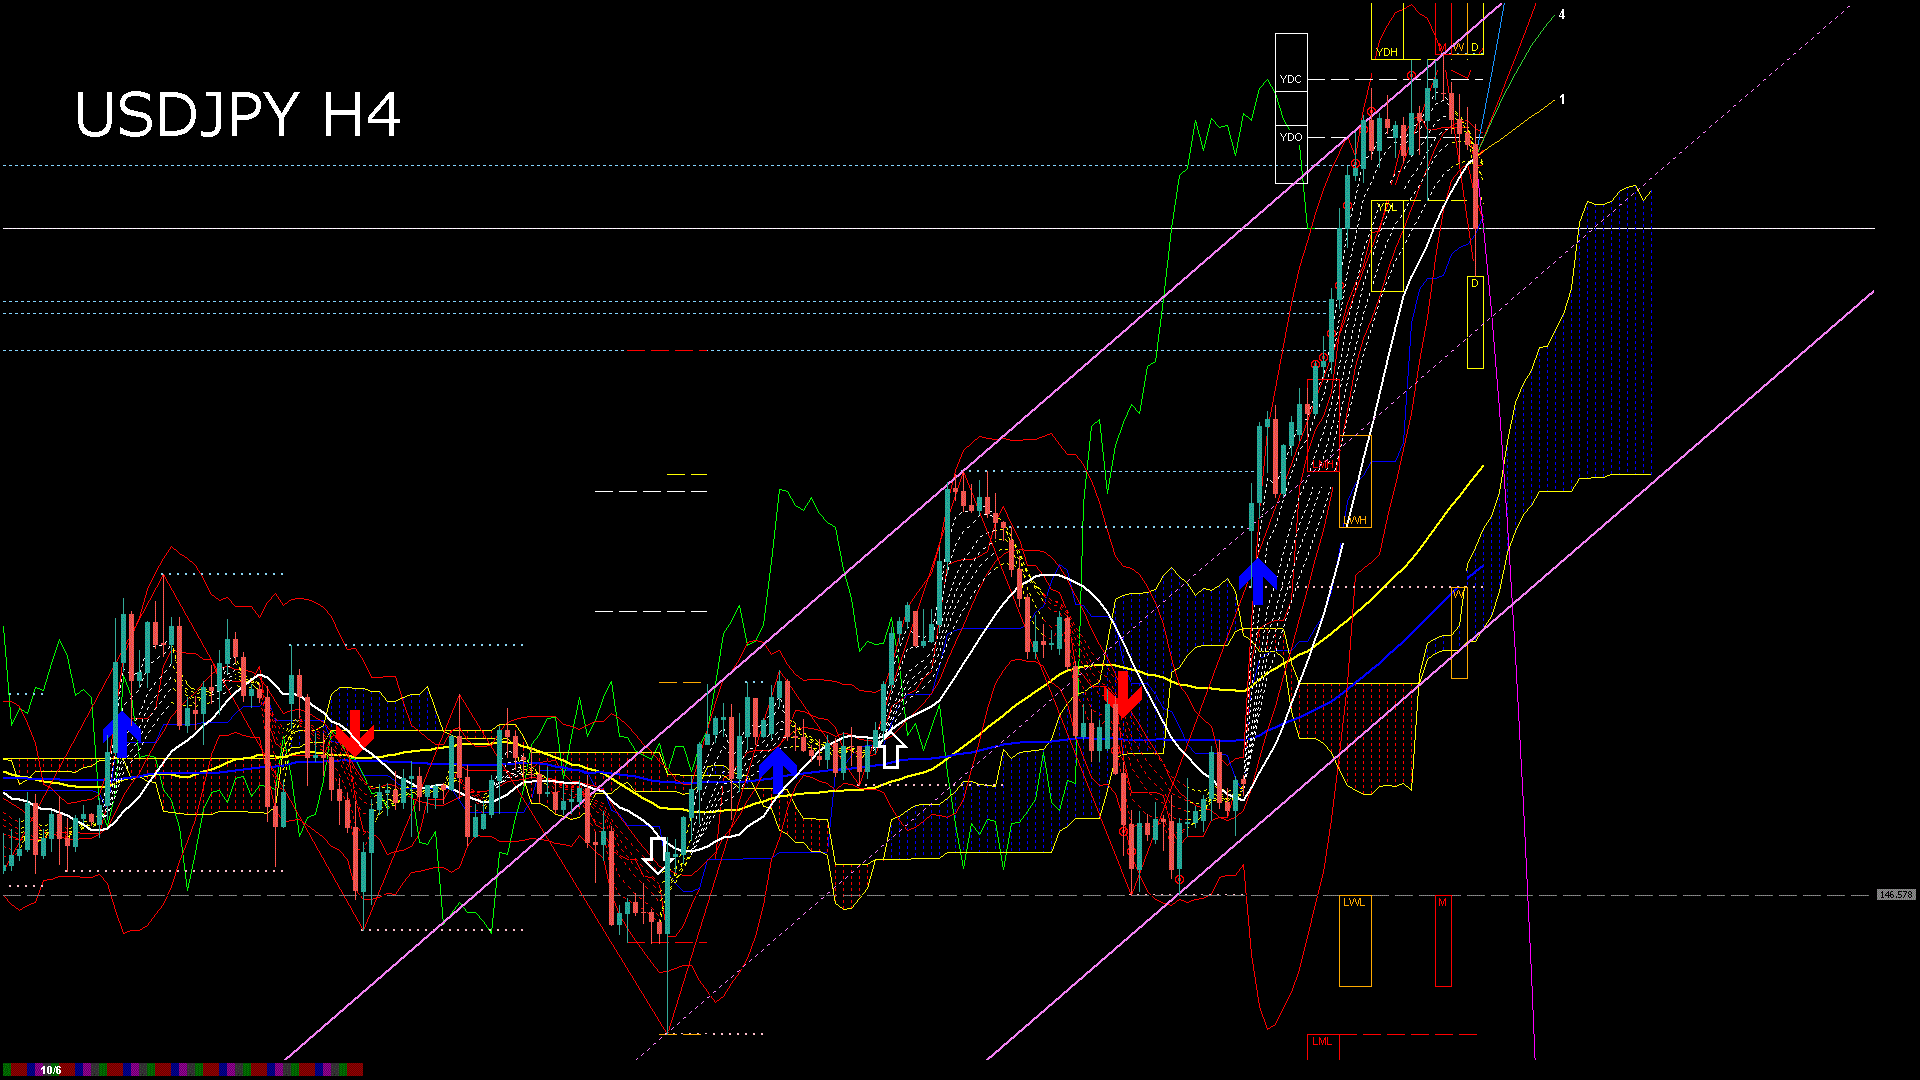Click the fan line label 4
Screen dimensions: 1920x1080
1562,15
